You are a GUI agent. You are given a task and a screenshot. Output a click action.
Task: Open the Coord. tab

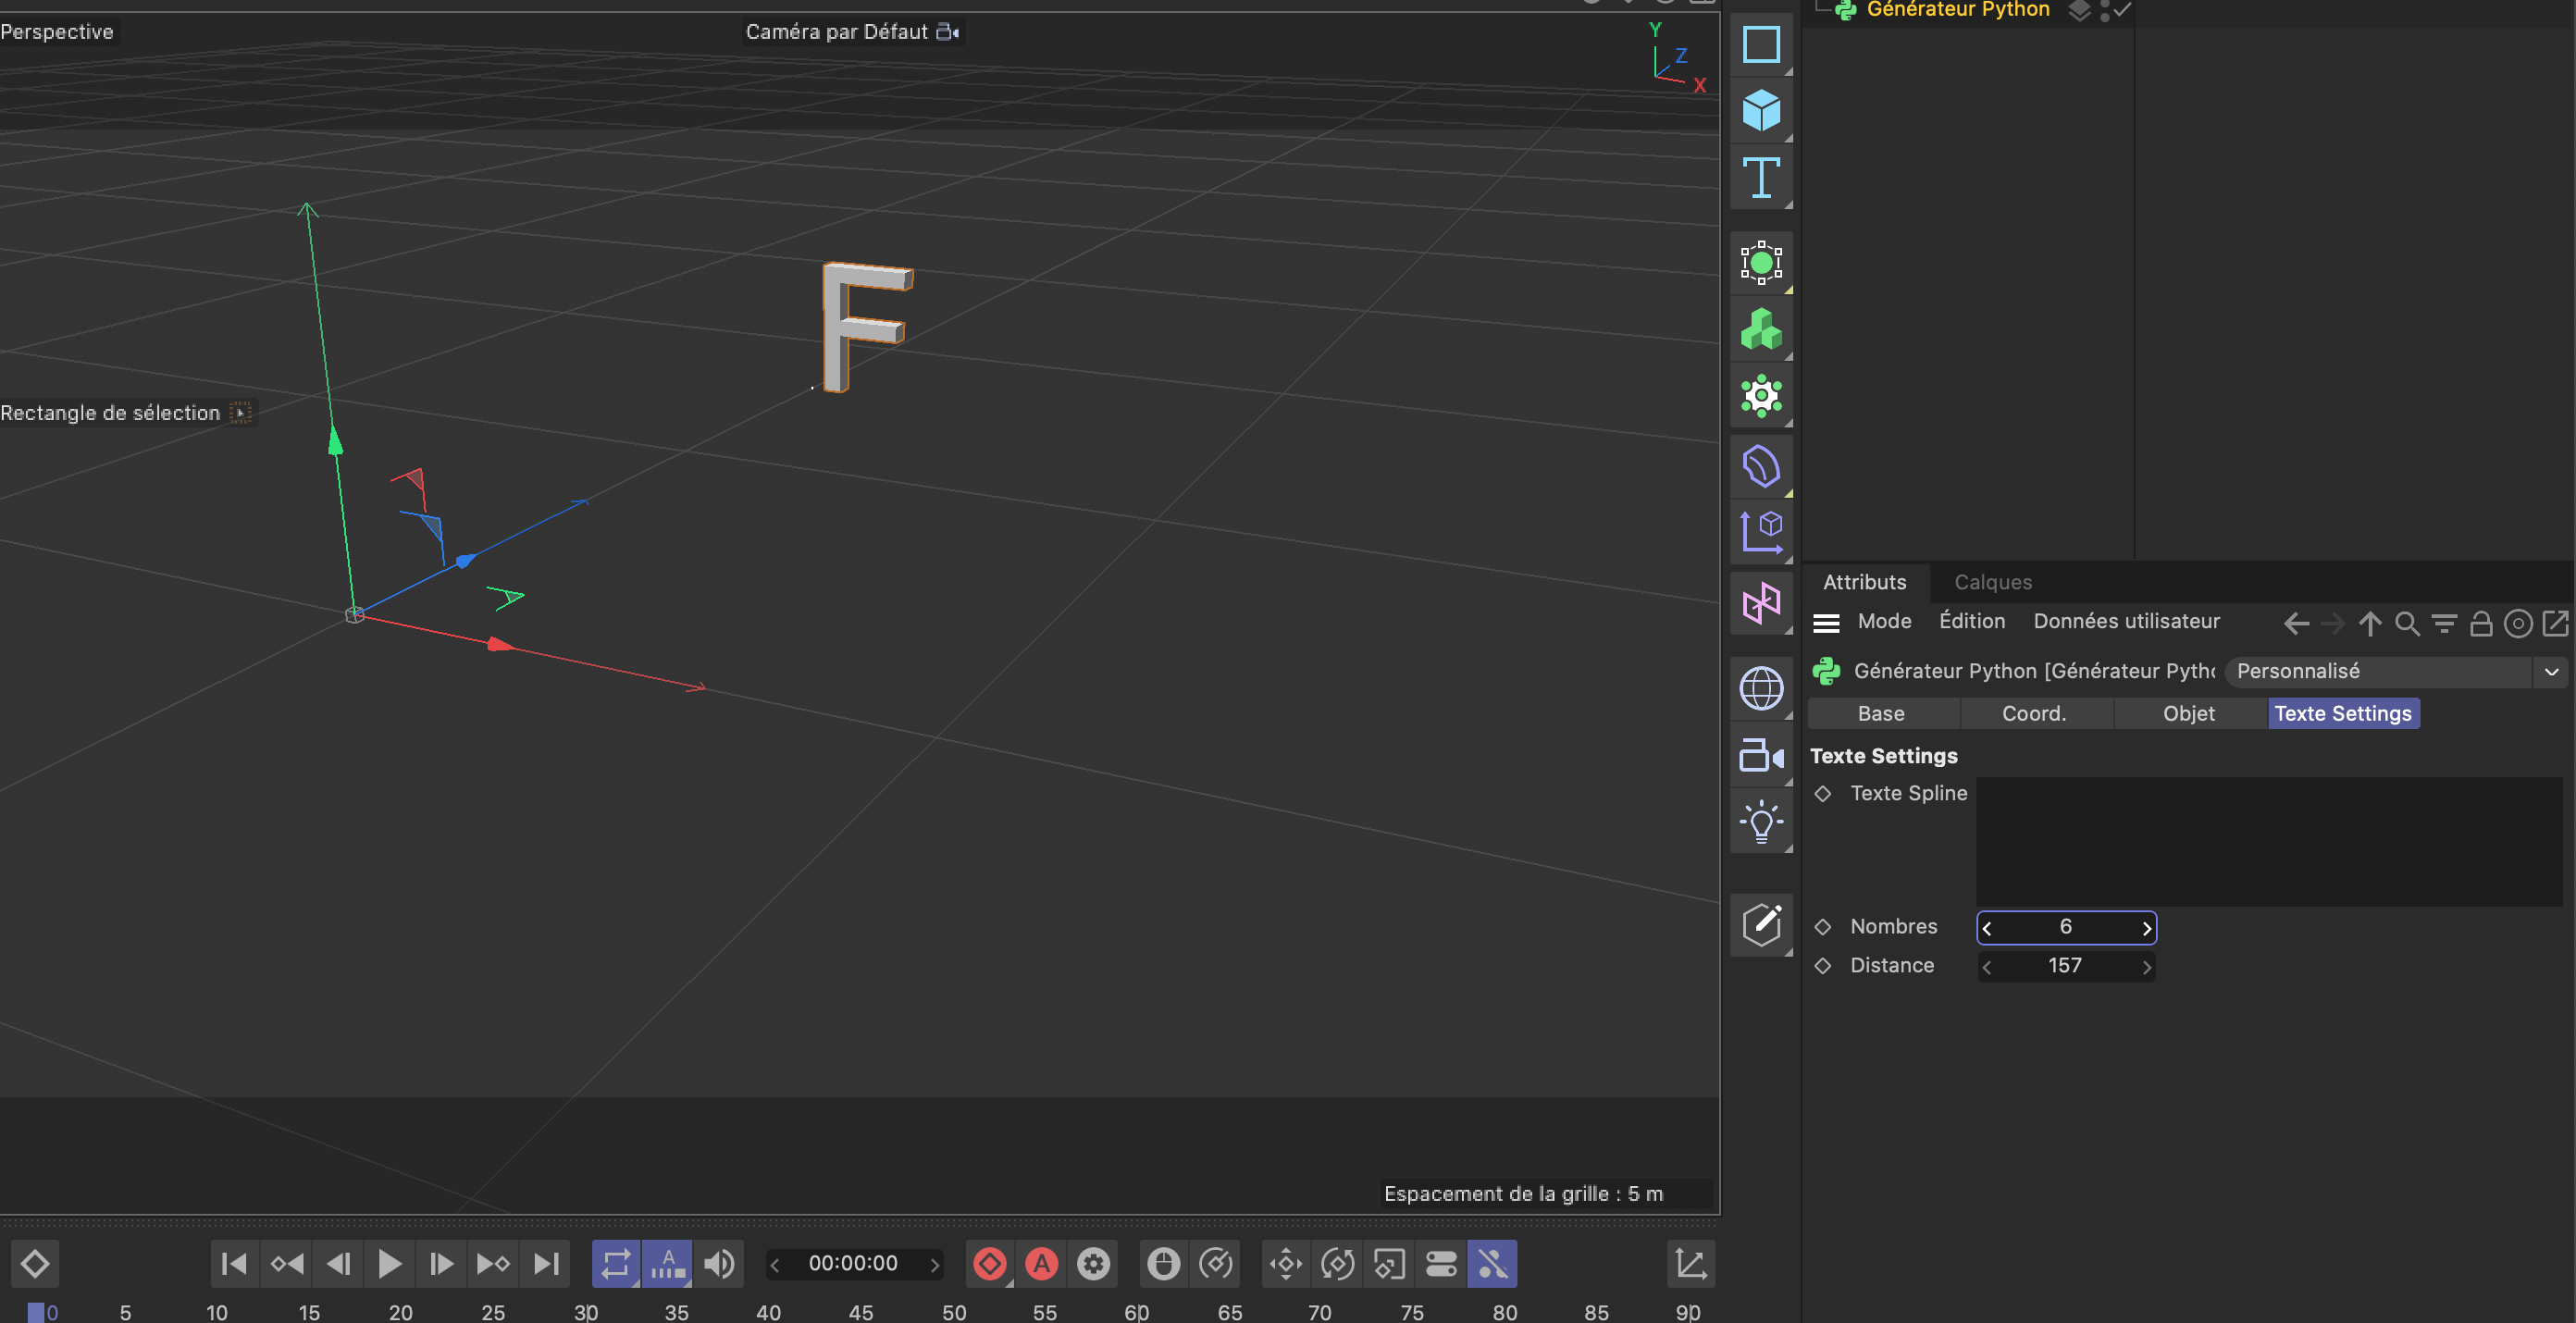click(x=2033, y=713)
